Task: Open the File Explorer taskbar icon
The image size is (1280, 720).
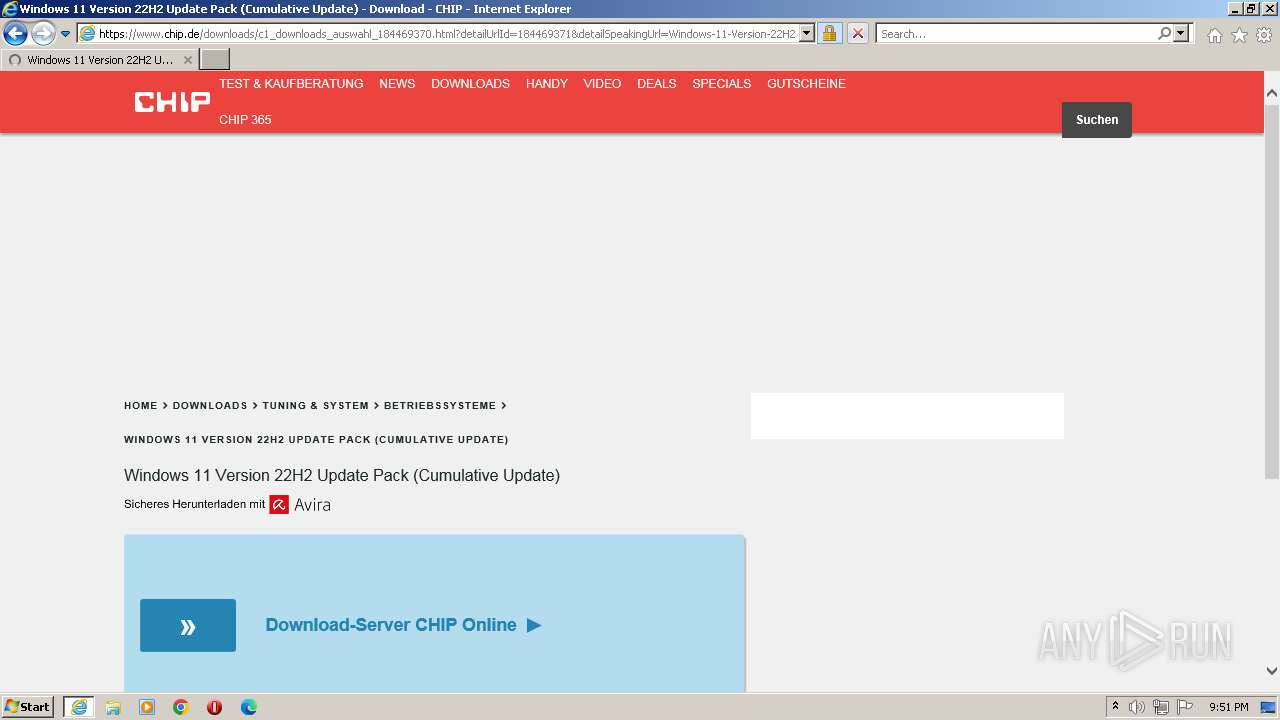Action: [113, 707]
